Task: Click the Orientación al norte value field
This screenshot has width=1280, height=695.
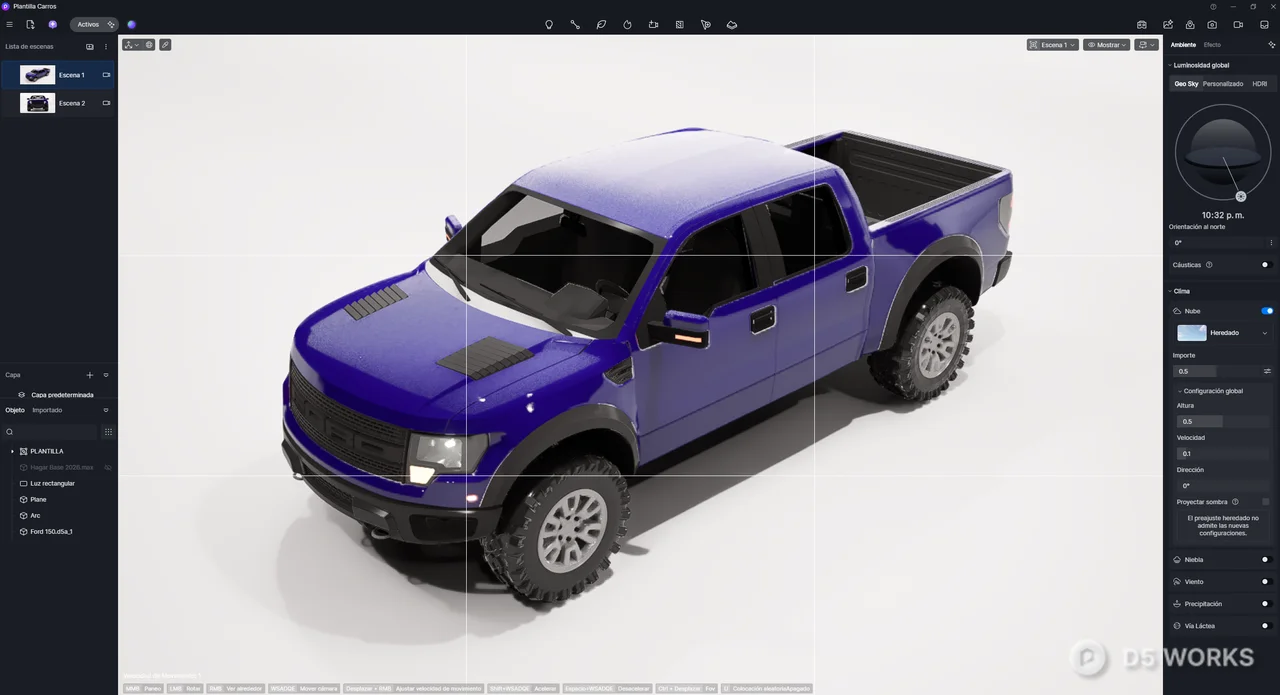Action: (1217, 243)
